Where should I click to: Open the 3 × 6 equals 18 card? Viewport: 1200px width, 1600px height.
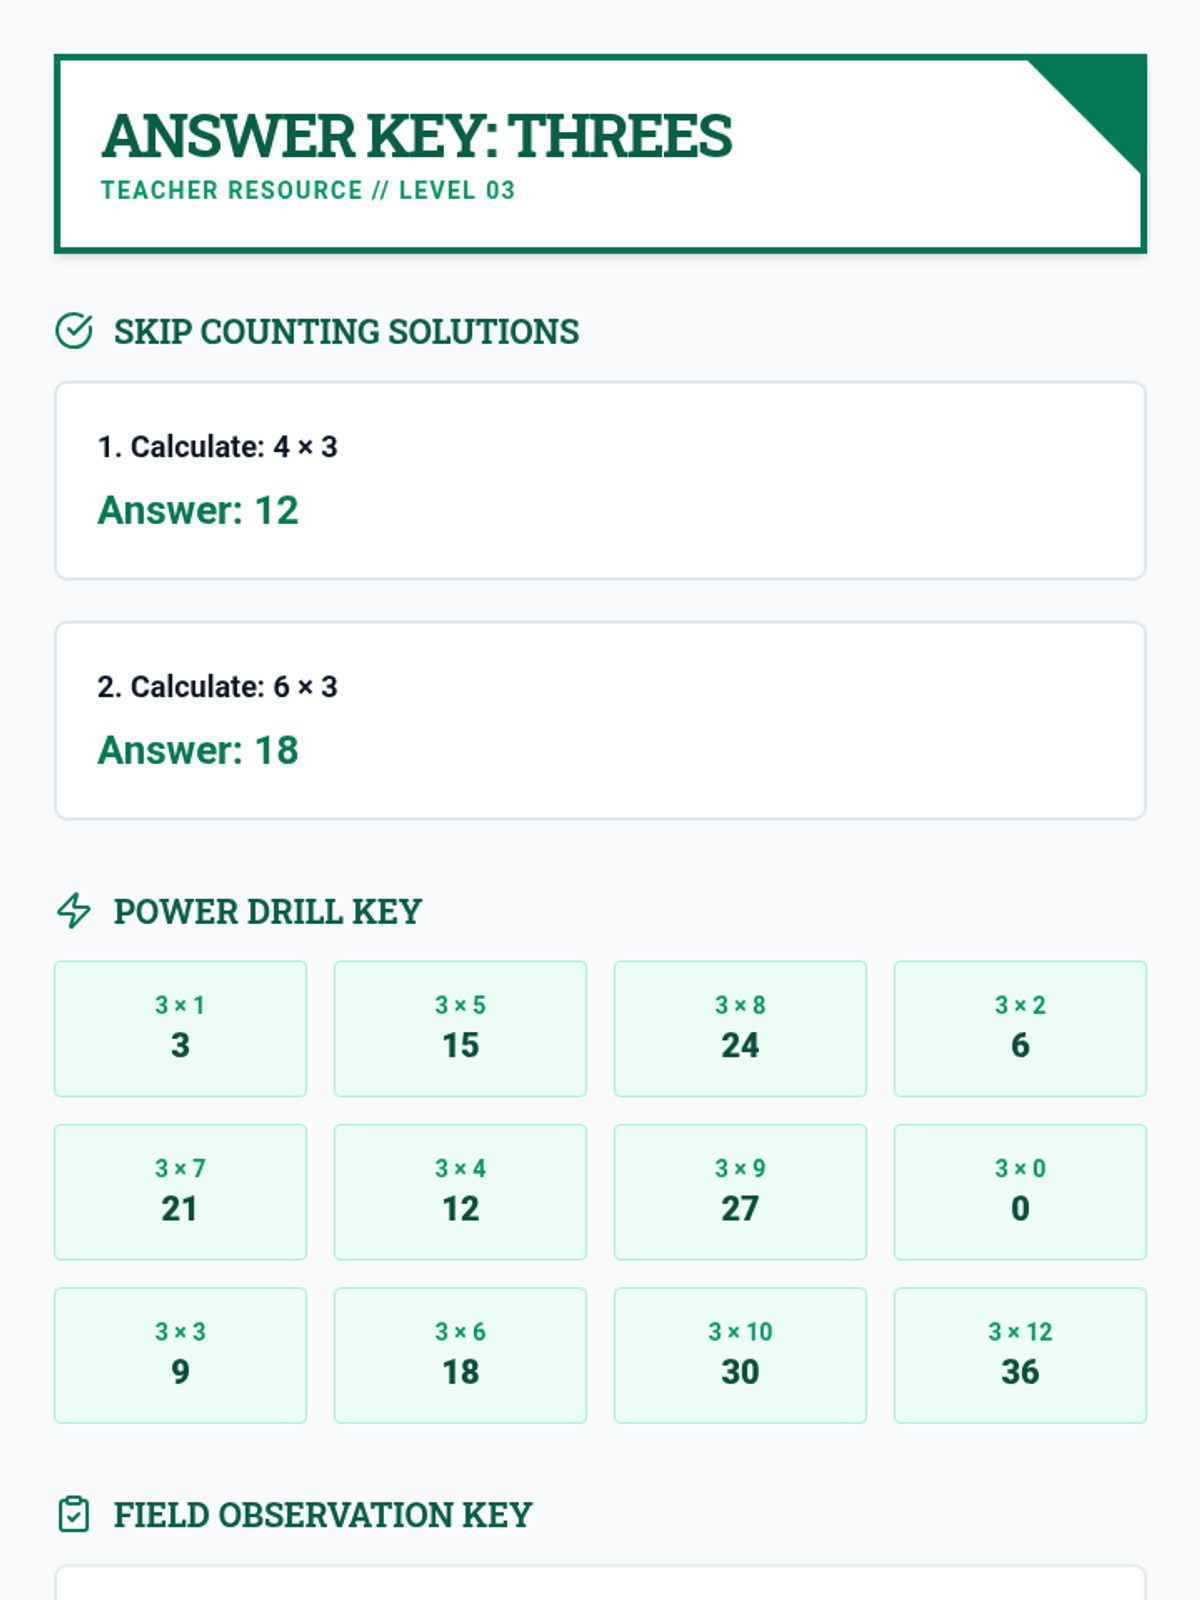(x=460, y=1355)
